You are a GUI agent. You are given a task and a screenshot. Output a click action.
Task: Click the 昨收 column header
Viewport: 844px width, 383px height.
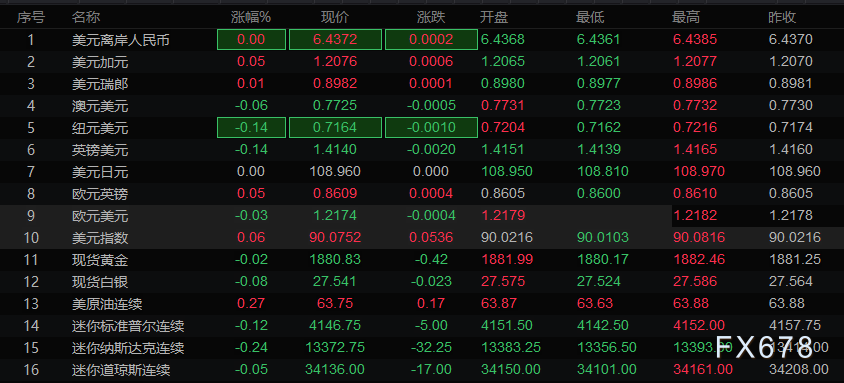(782, 17)
